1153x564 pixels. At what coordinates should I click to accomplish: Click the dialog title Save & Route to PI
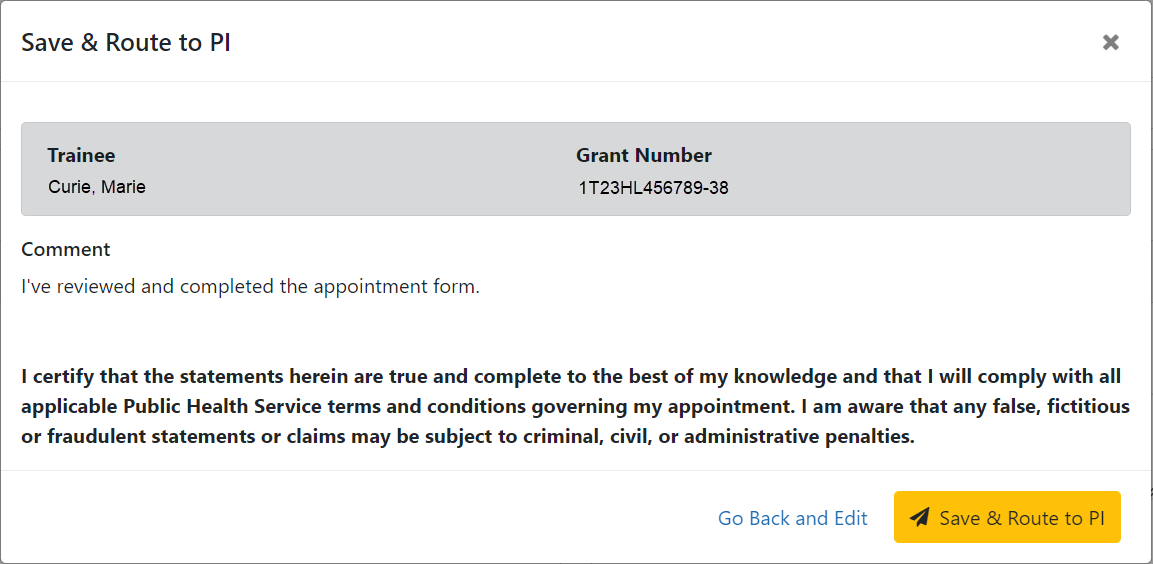(126, 43)
